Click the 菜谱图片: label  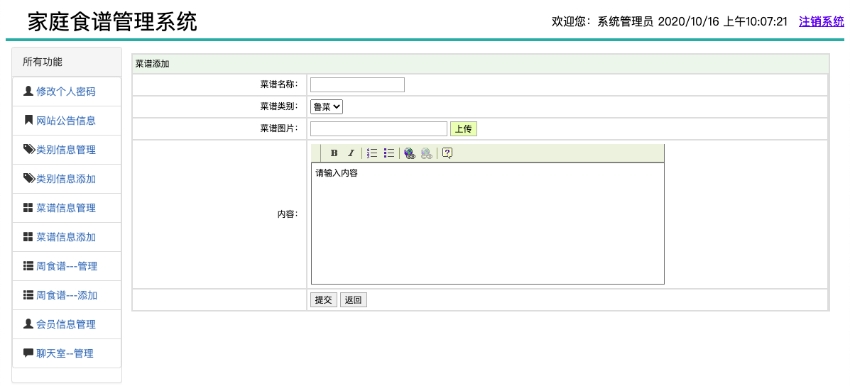(x=279, y=128)
